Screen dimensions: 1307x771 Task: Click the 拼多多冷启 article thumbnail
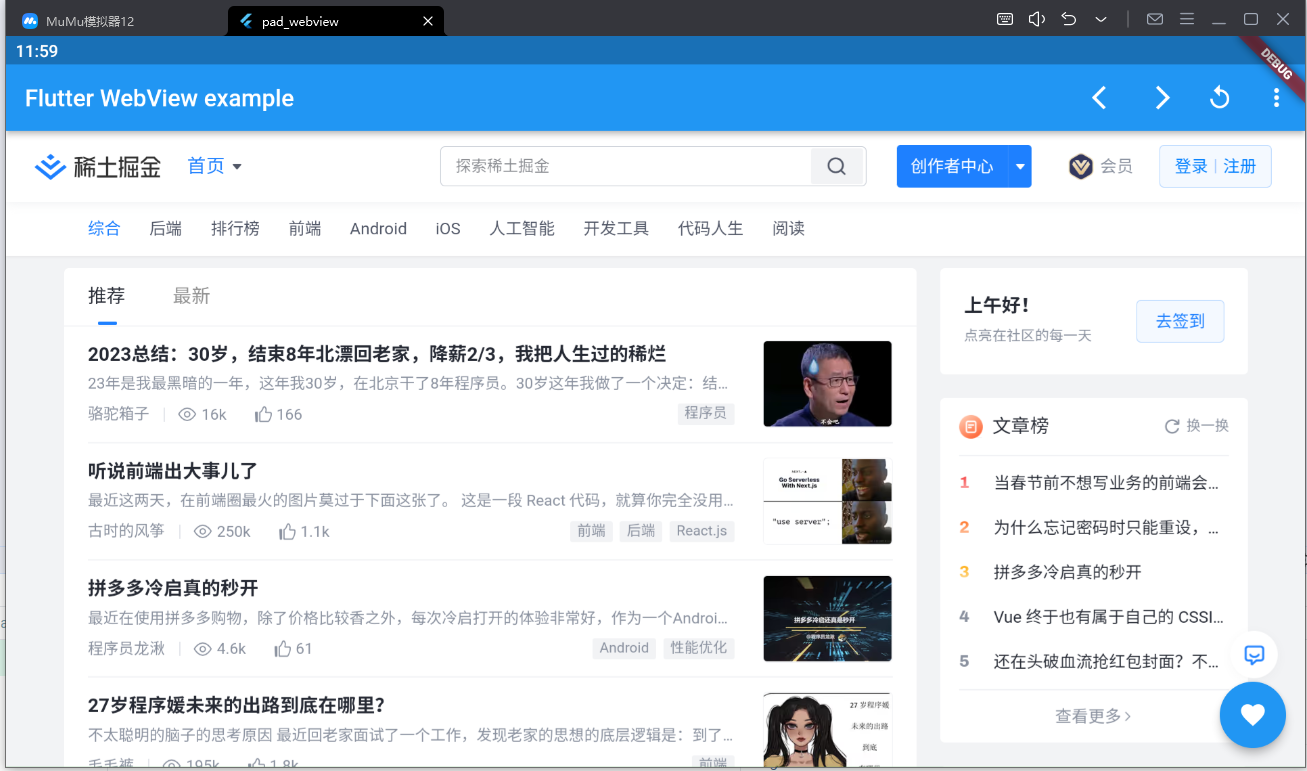click(827, 618)
